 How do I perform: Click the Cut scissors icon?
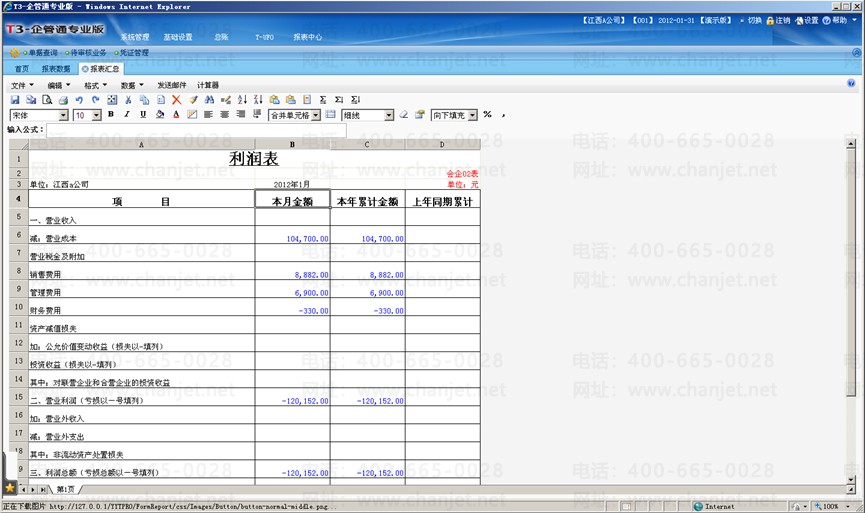tap(128, 100)
